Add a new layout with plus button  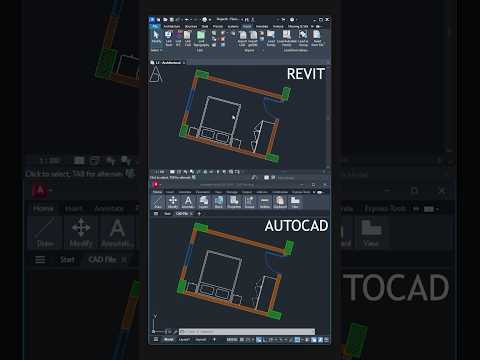coord(214,340)
